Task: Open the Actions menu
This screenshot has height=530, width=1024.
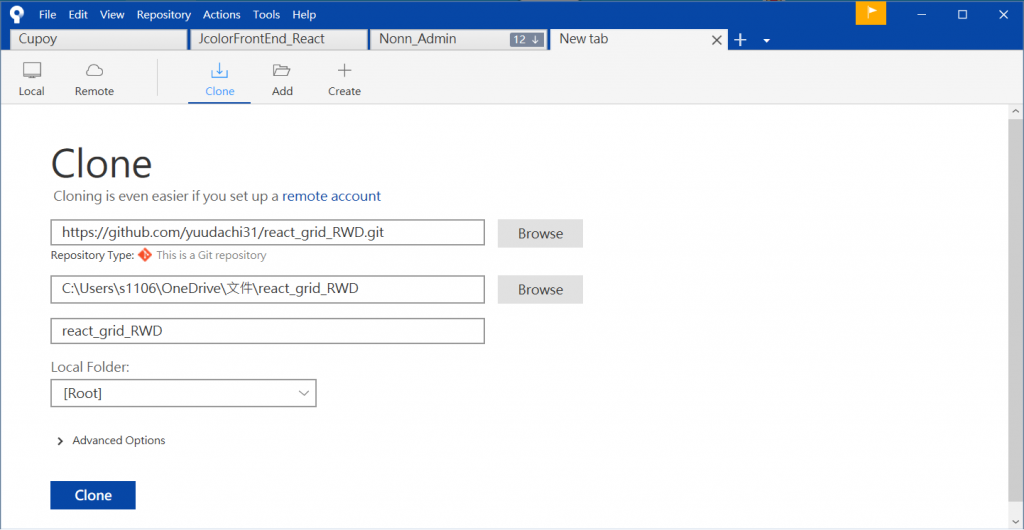Action: point(221,14)
